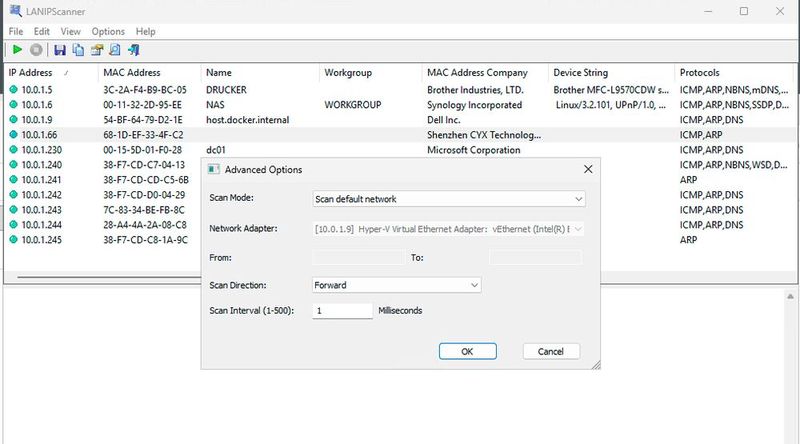800x444 pixels.
Task: Select the dc01 name cell
Action: point(215,150)
